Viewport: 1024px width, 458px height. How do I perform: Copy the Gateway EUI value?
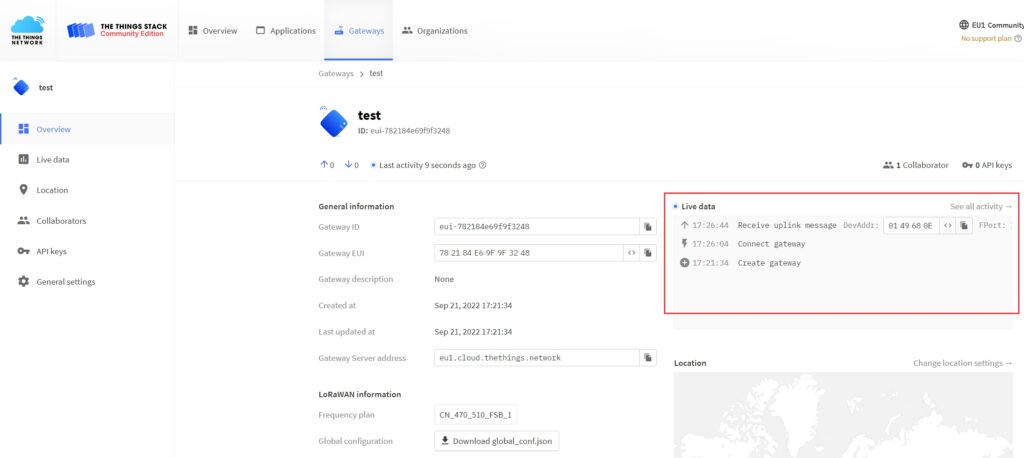coord(648,253)
